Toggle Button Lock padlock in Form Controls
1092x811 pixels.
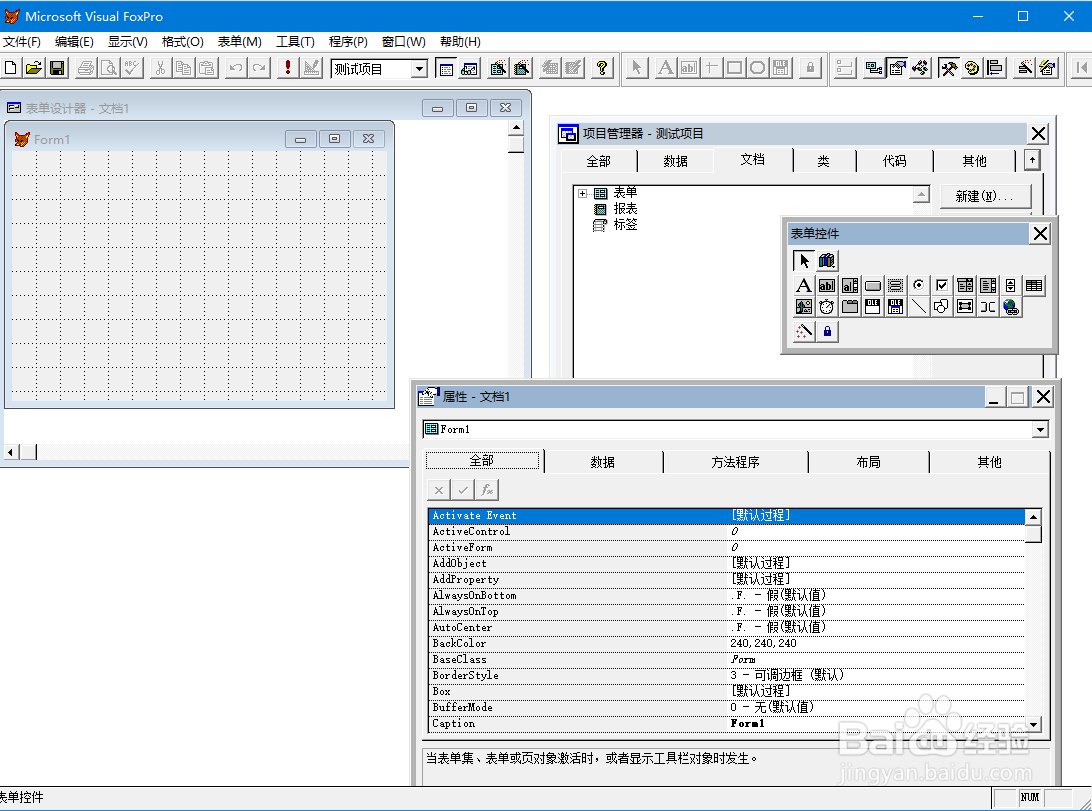coord(827,331)
